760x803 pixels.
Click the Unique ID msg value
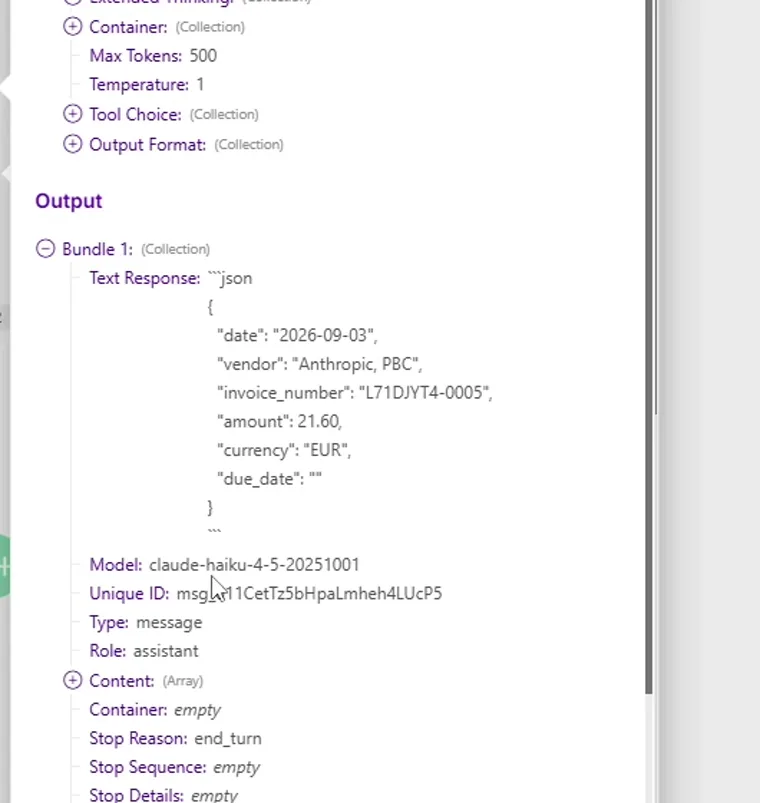(x=309, y=594)
